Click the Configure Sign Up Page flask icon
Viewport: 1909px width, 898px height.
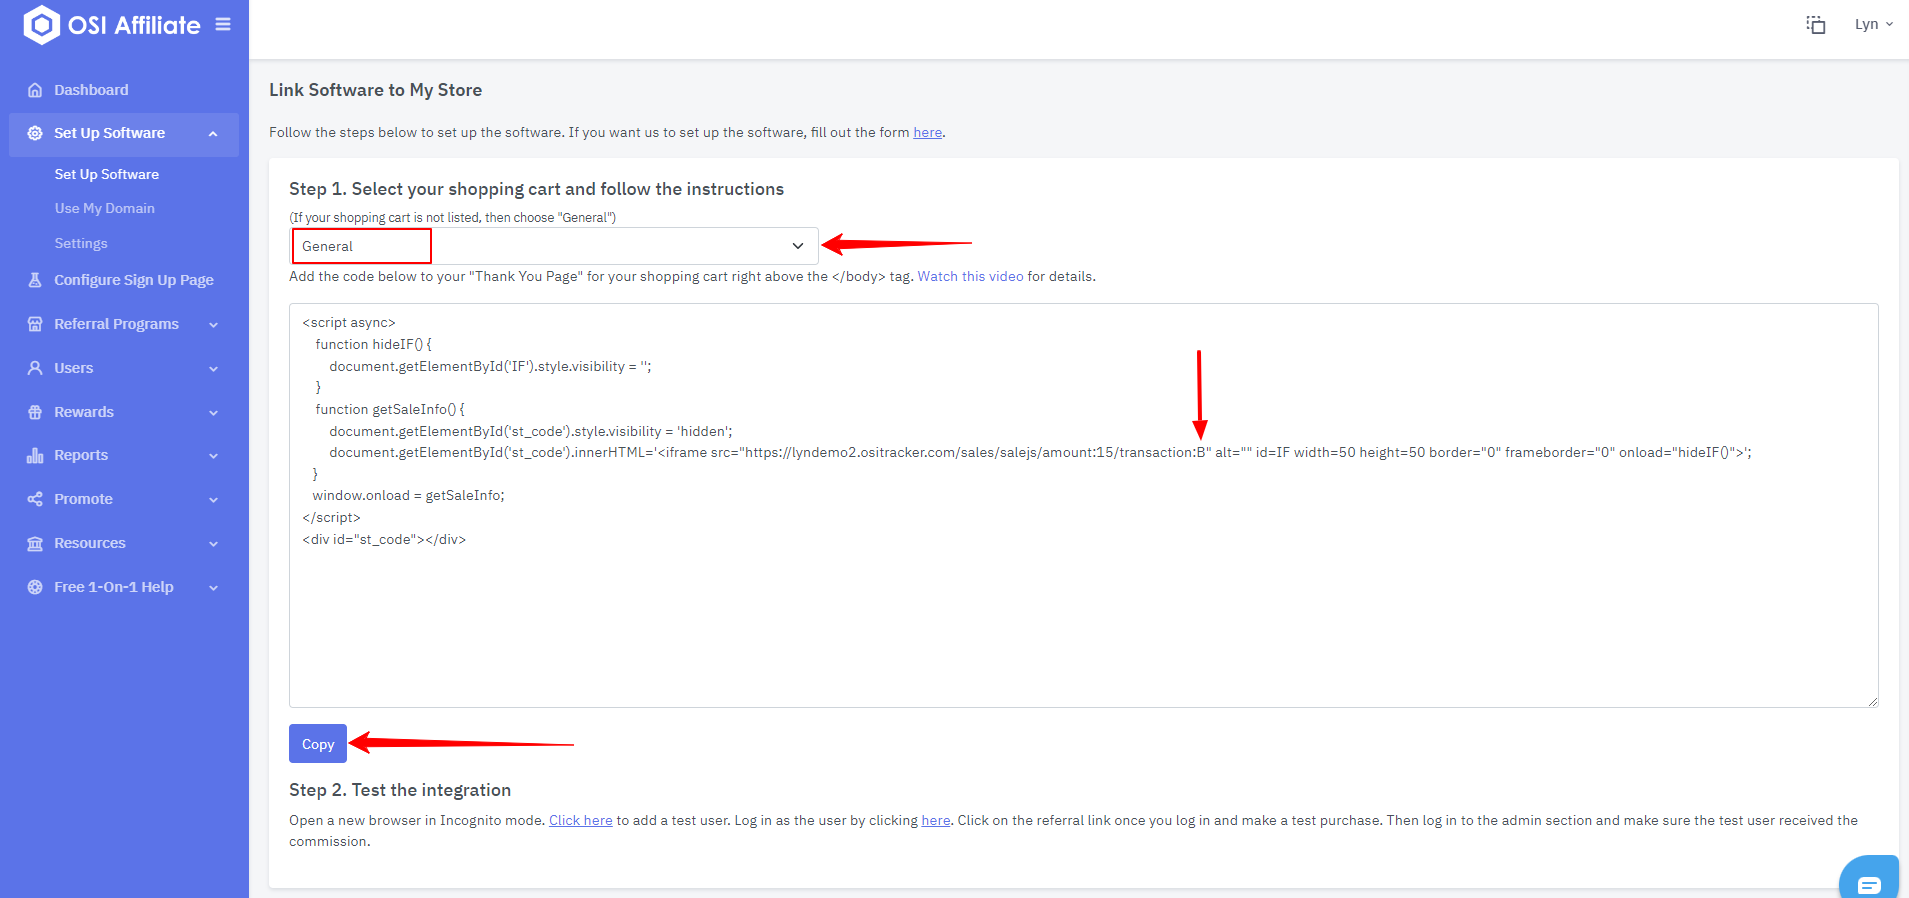point(35,280)
